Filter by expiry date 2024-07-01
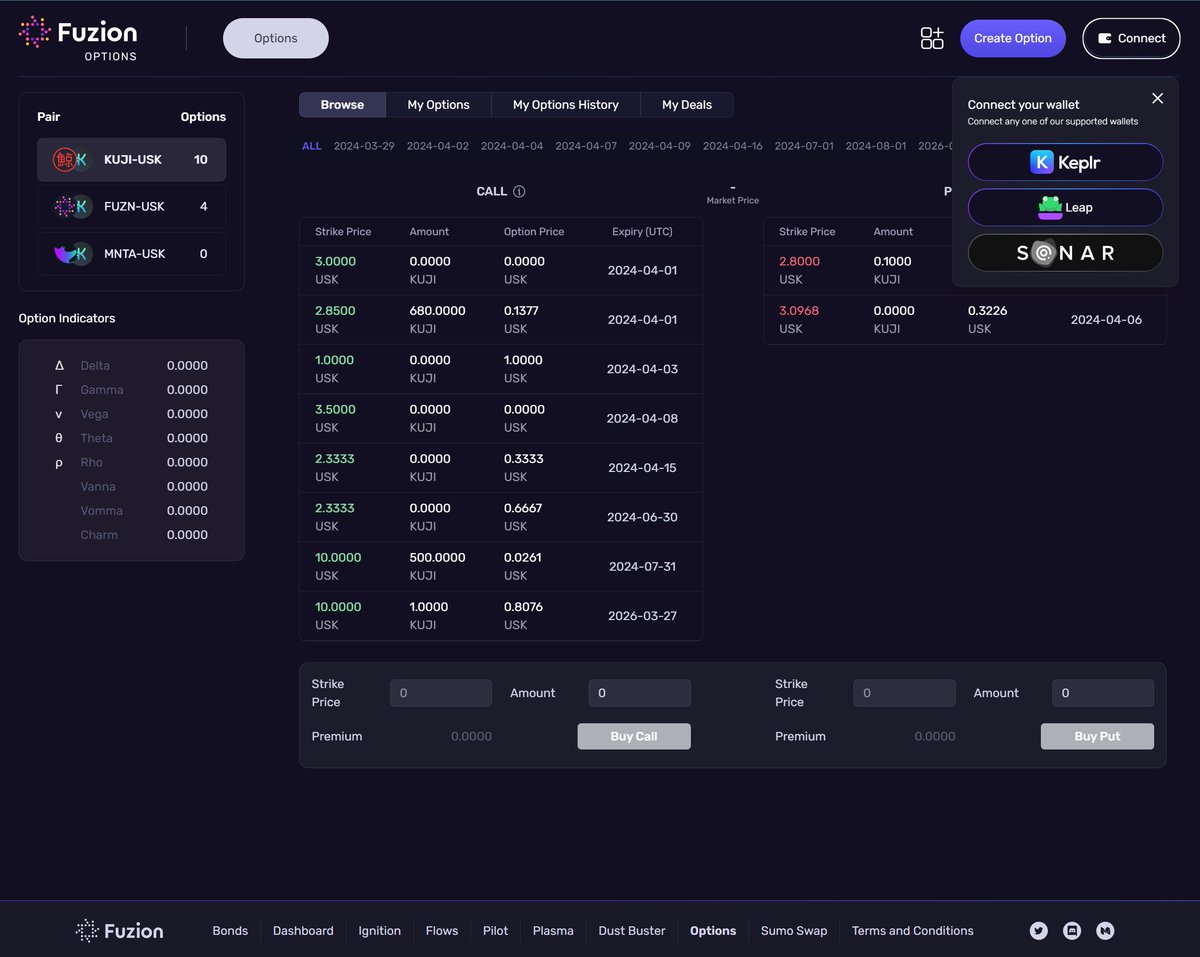Screen dimensions: 1200x957 (804, 146)
